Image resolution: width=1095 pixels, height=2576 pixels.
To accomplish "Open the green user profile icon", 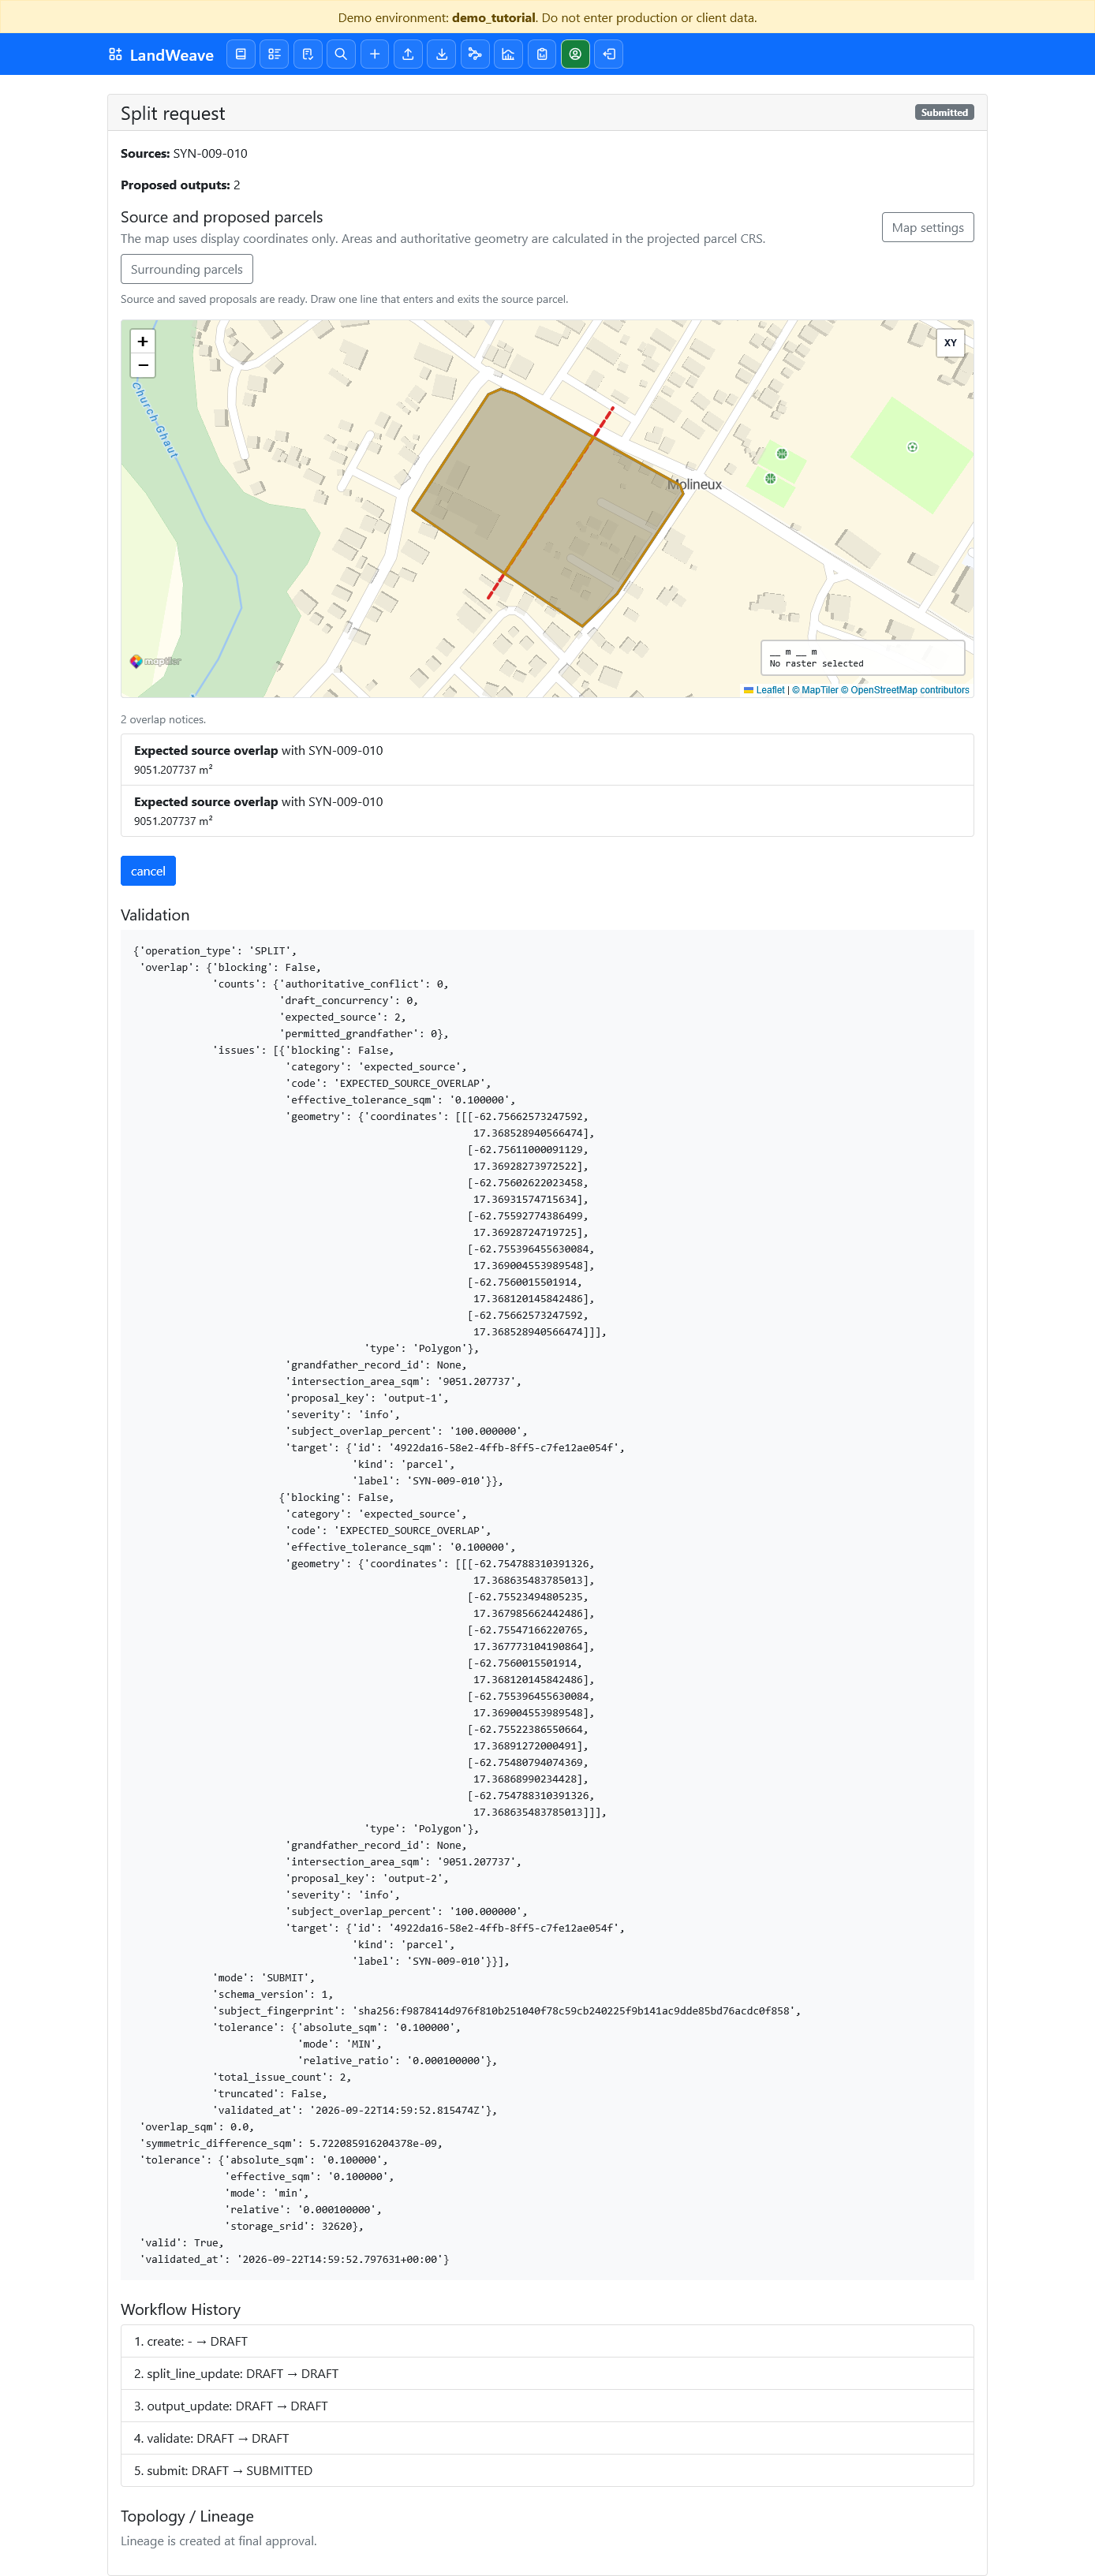I will tap(575, 54).
